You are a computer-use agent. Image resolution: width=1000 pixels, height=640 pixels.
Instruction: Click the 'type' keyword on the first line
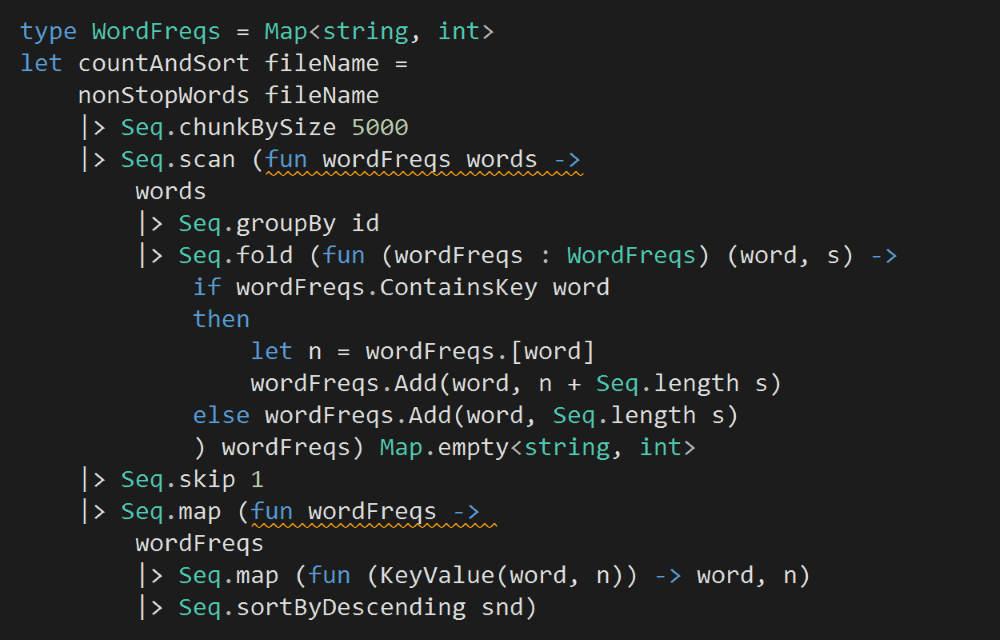point(48,31)
